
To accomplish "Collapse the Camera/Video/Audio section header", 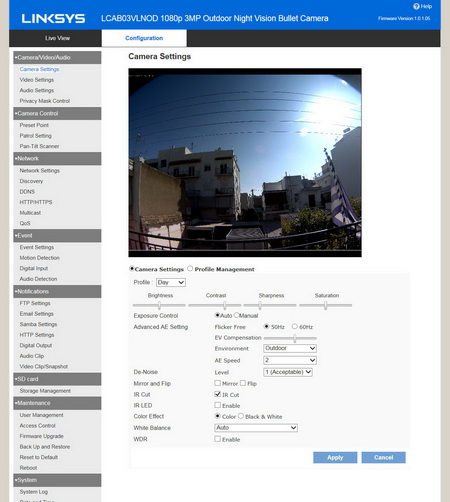I will tap(57, 57).
